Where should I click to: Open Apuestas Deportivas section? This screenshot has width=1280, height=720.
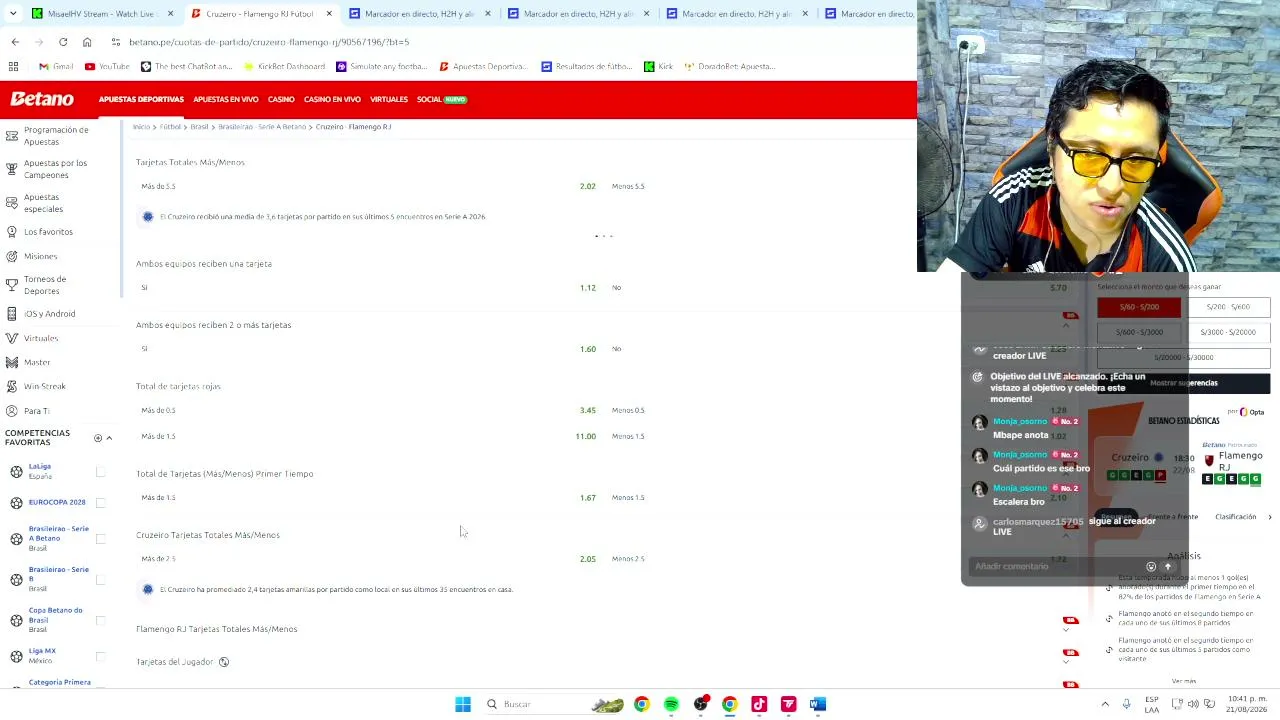coord(141,99)
